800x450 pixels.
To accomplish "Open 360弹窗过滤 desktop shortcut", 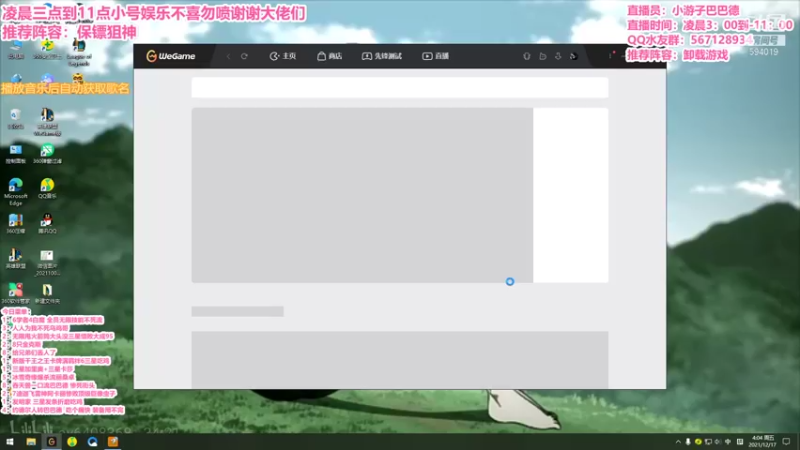I will click(47, 154).
